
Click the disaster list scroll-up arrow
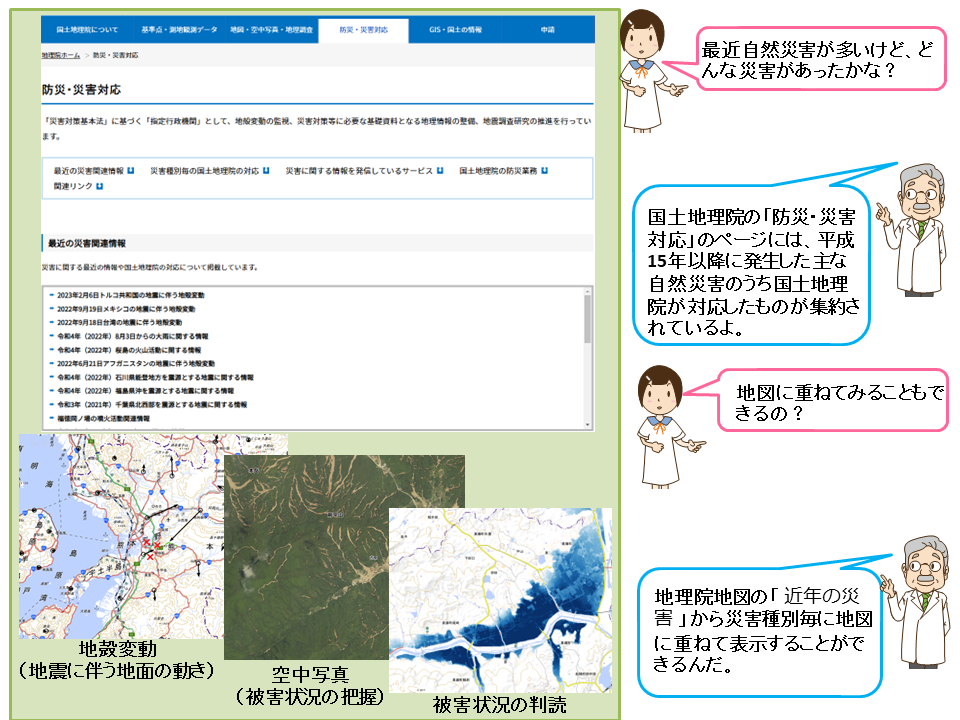pyautogui.click(x=588, y=291)
